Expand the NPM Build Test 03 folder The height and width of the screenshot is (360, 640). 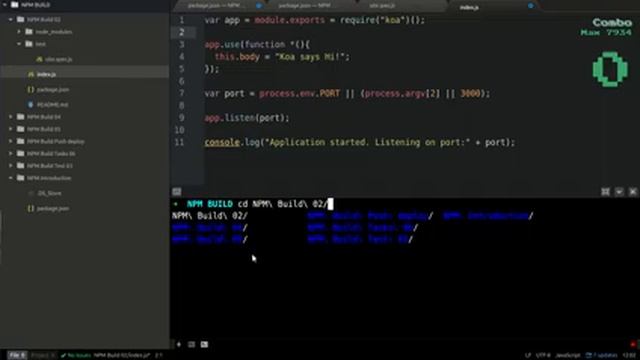(11, 166)
